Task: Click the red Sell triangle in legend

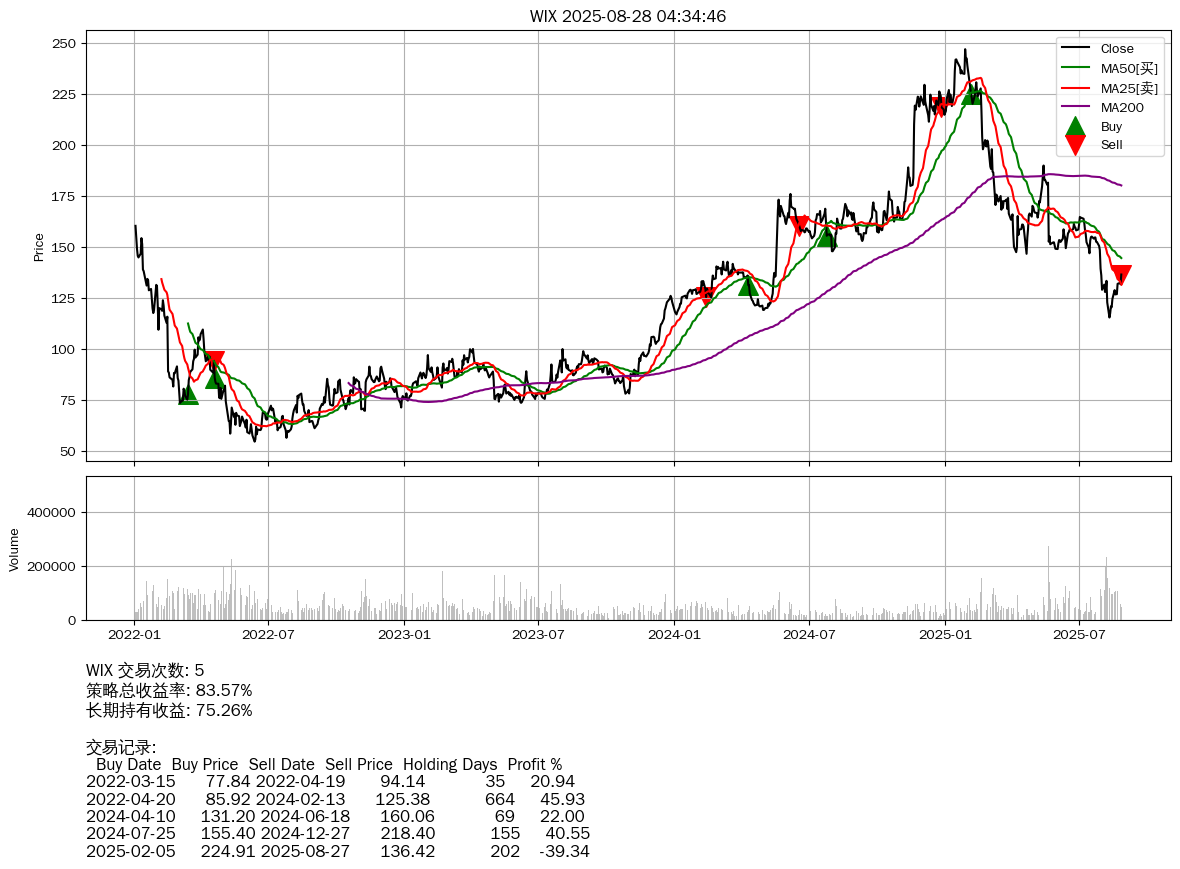Action: [x=1075, y=145]
